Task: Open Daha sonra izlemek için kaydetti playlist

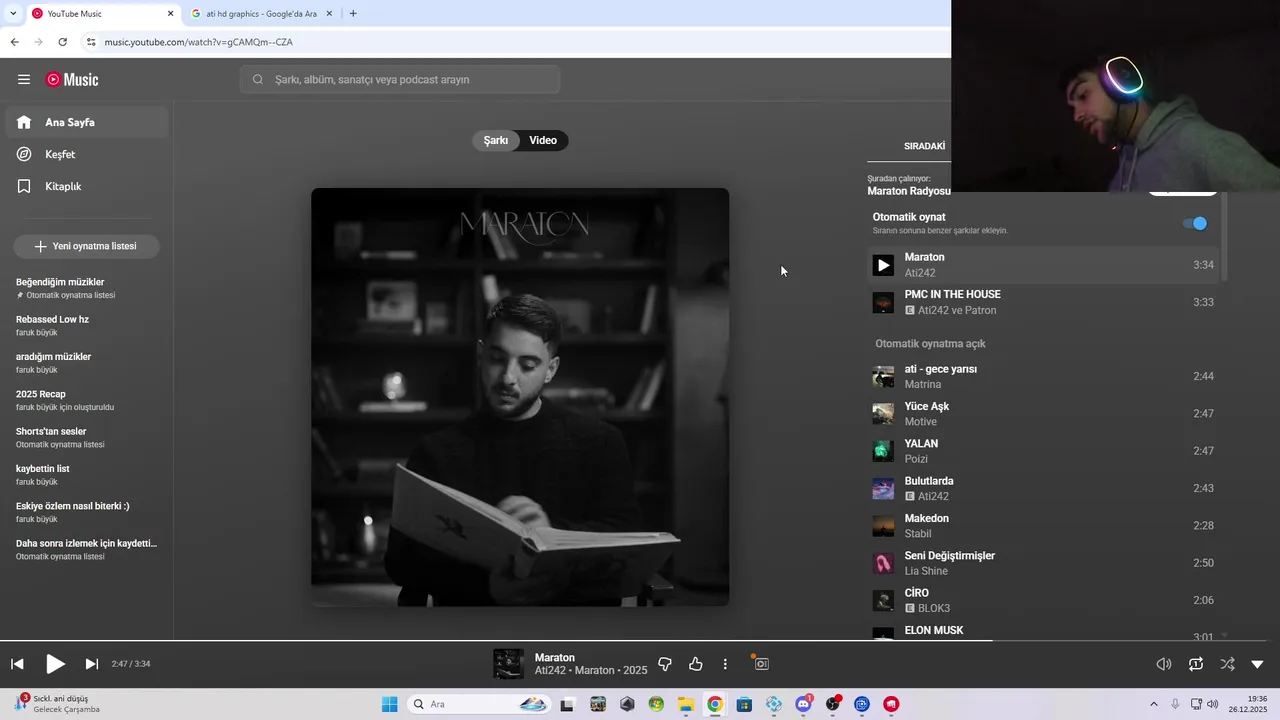Action: point(87,549)
